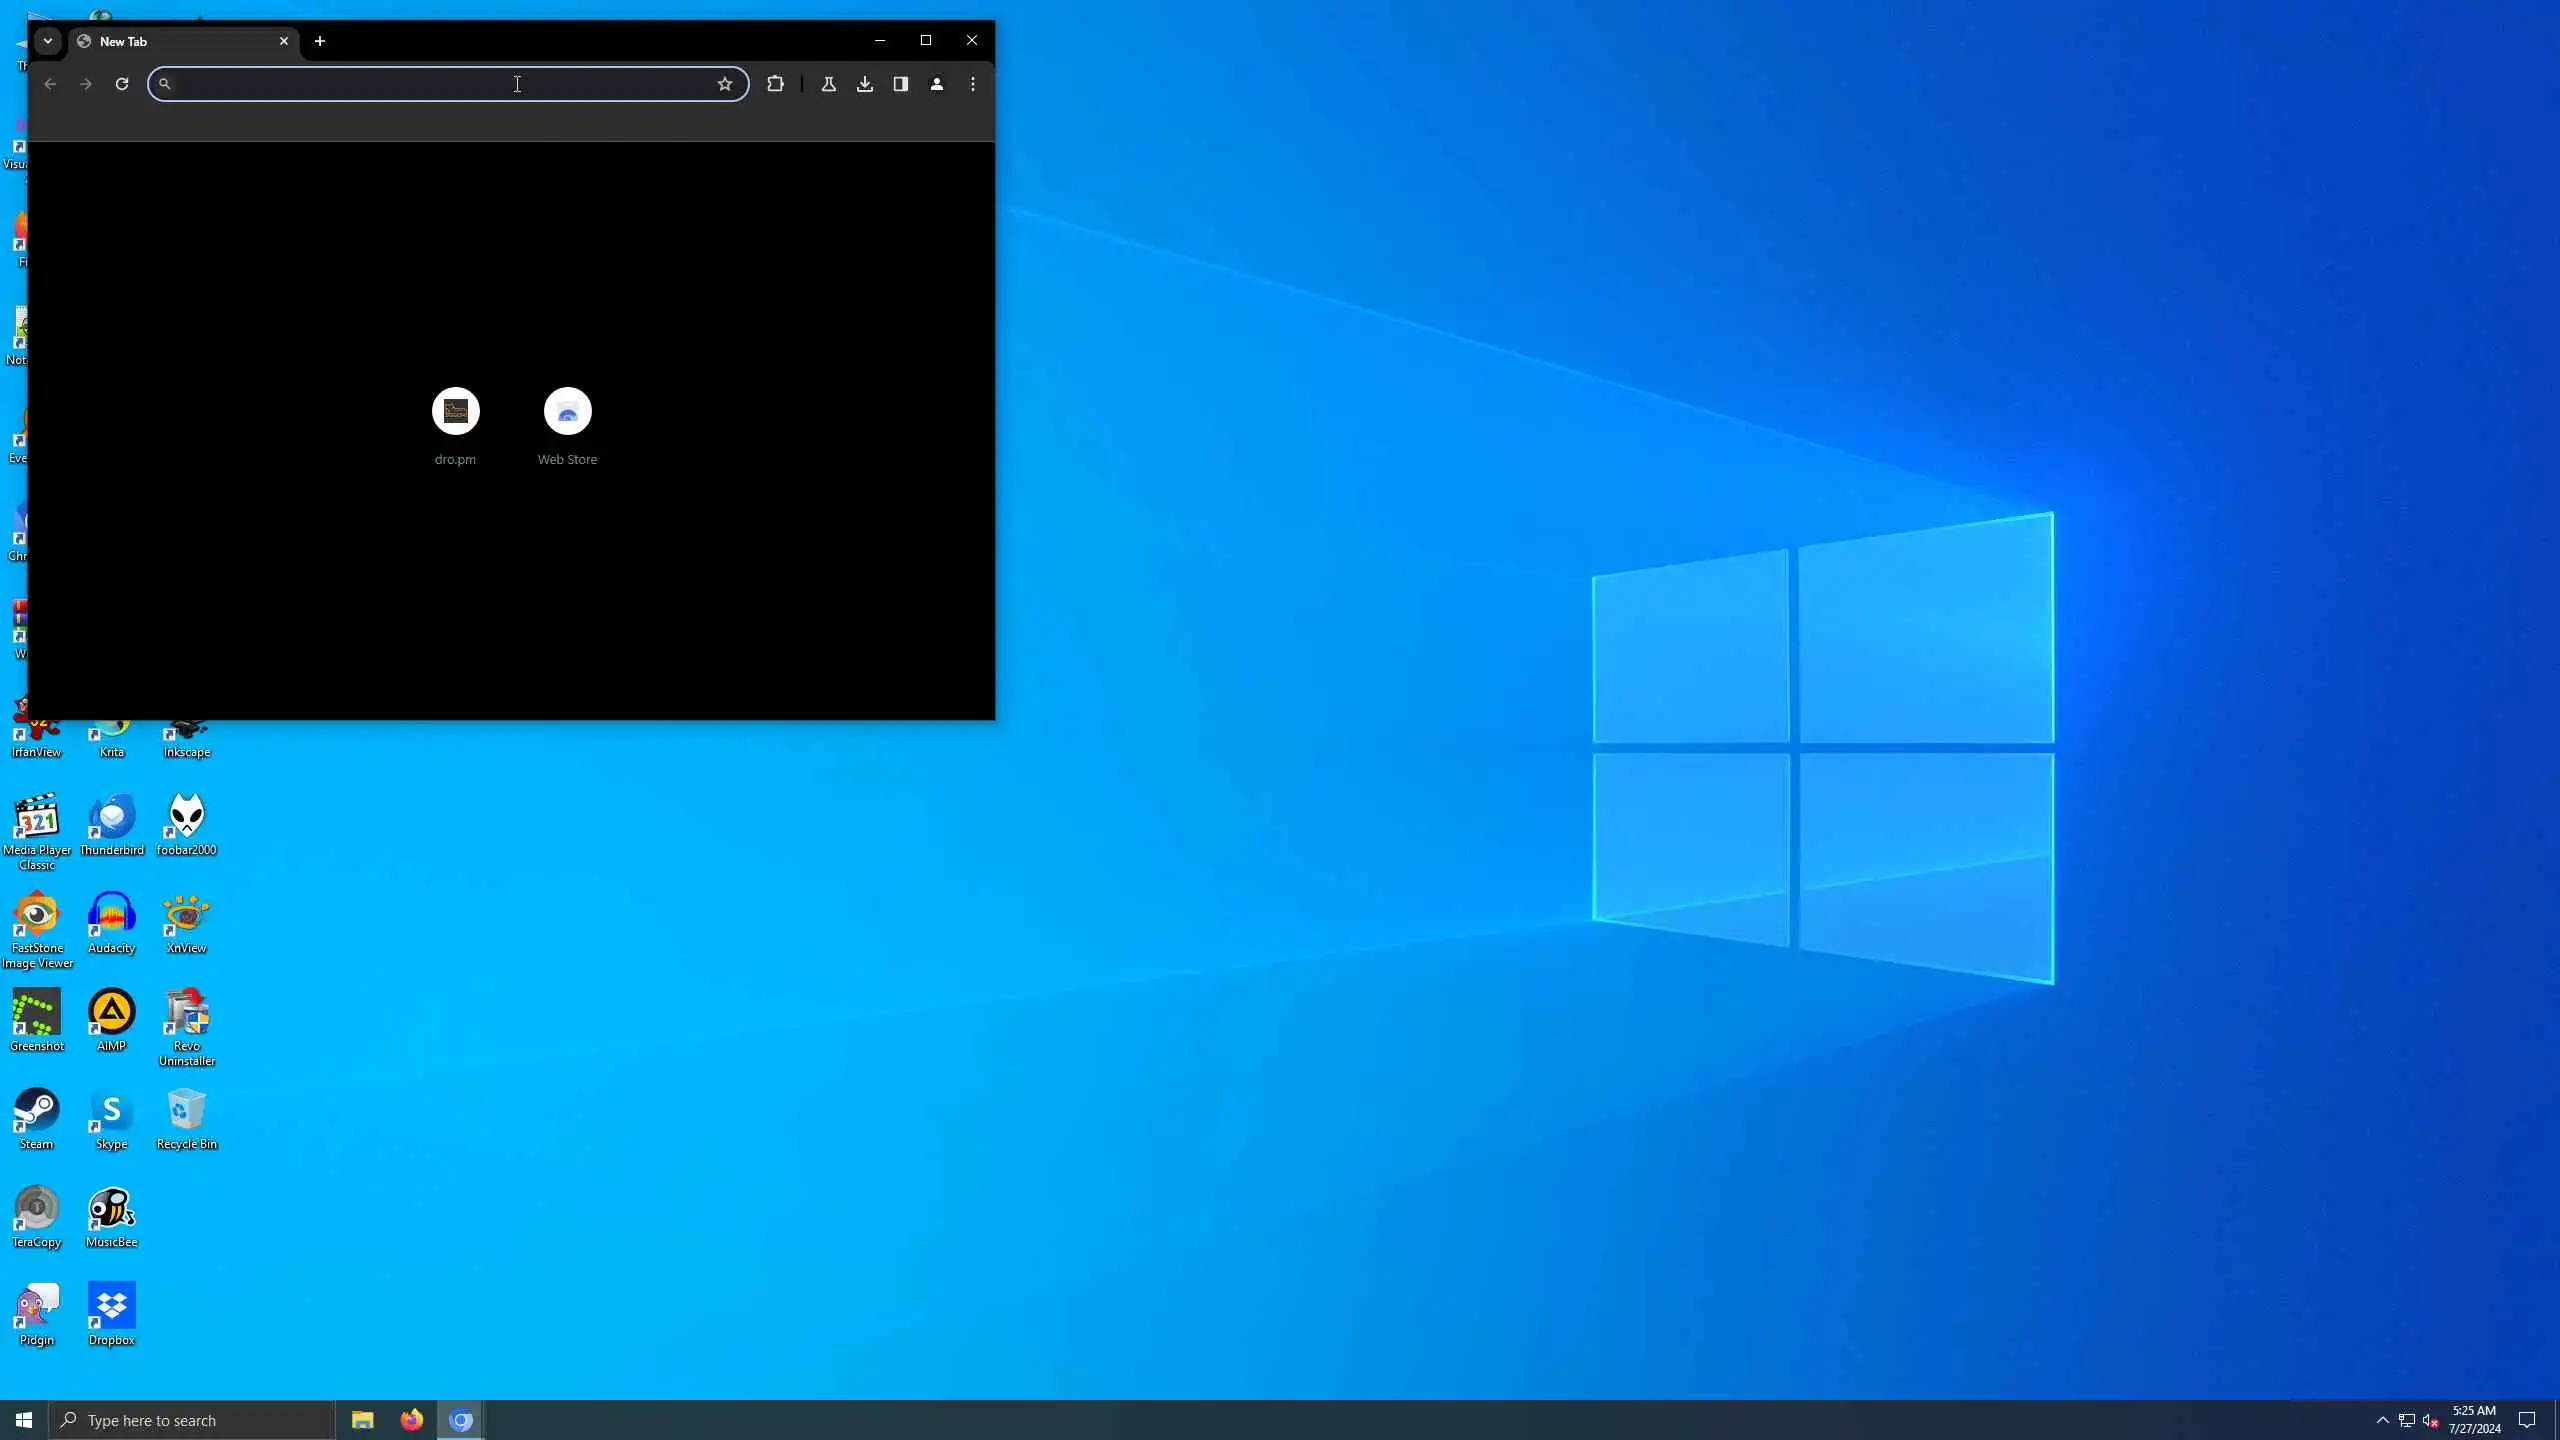Open the dro.pm shortcut
The height and width of the screenshot is (1440, 2560).
455,412
